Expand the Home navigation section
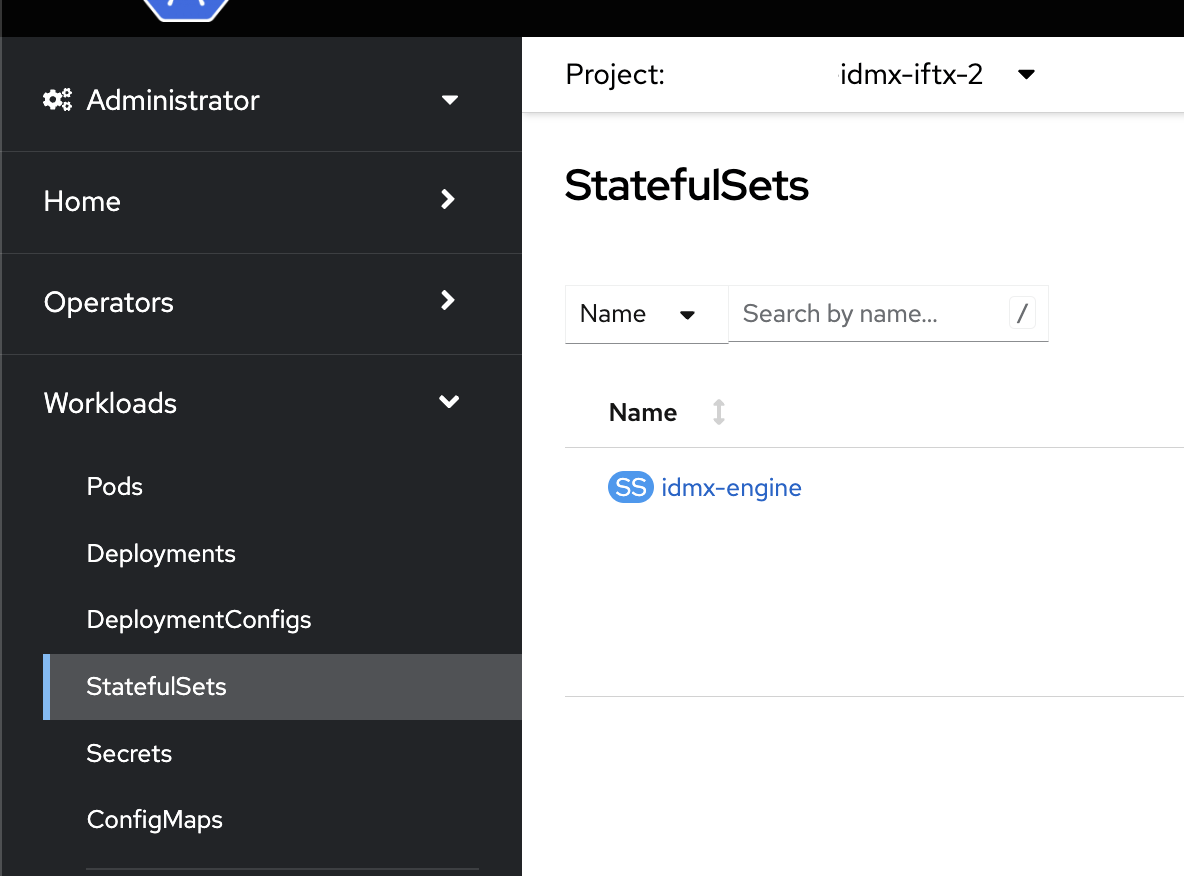Image resolution: width=1184 pixels, height=876 pixels. [x=261, y=202]
